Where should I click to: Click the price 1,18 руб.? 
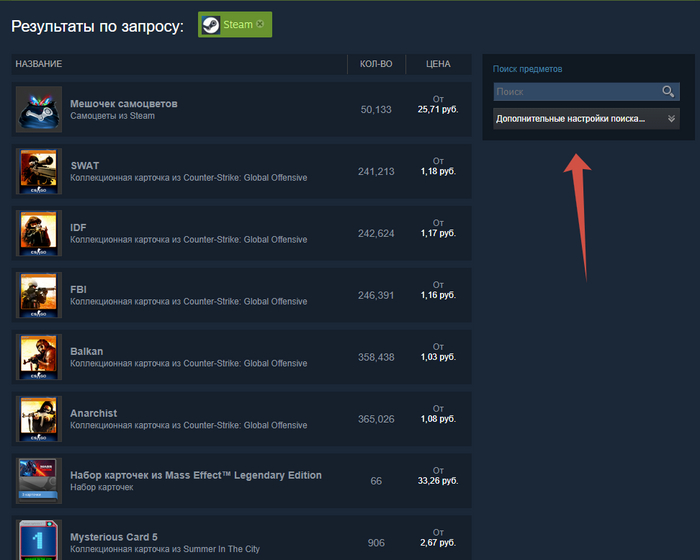(x=438, y=171)
